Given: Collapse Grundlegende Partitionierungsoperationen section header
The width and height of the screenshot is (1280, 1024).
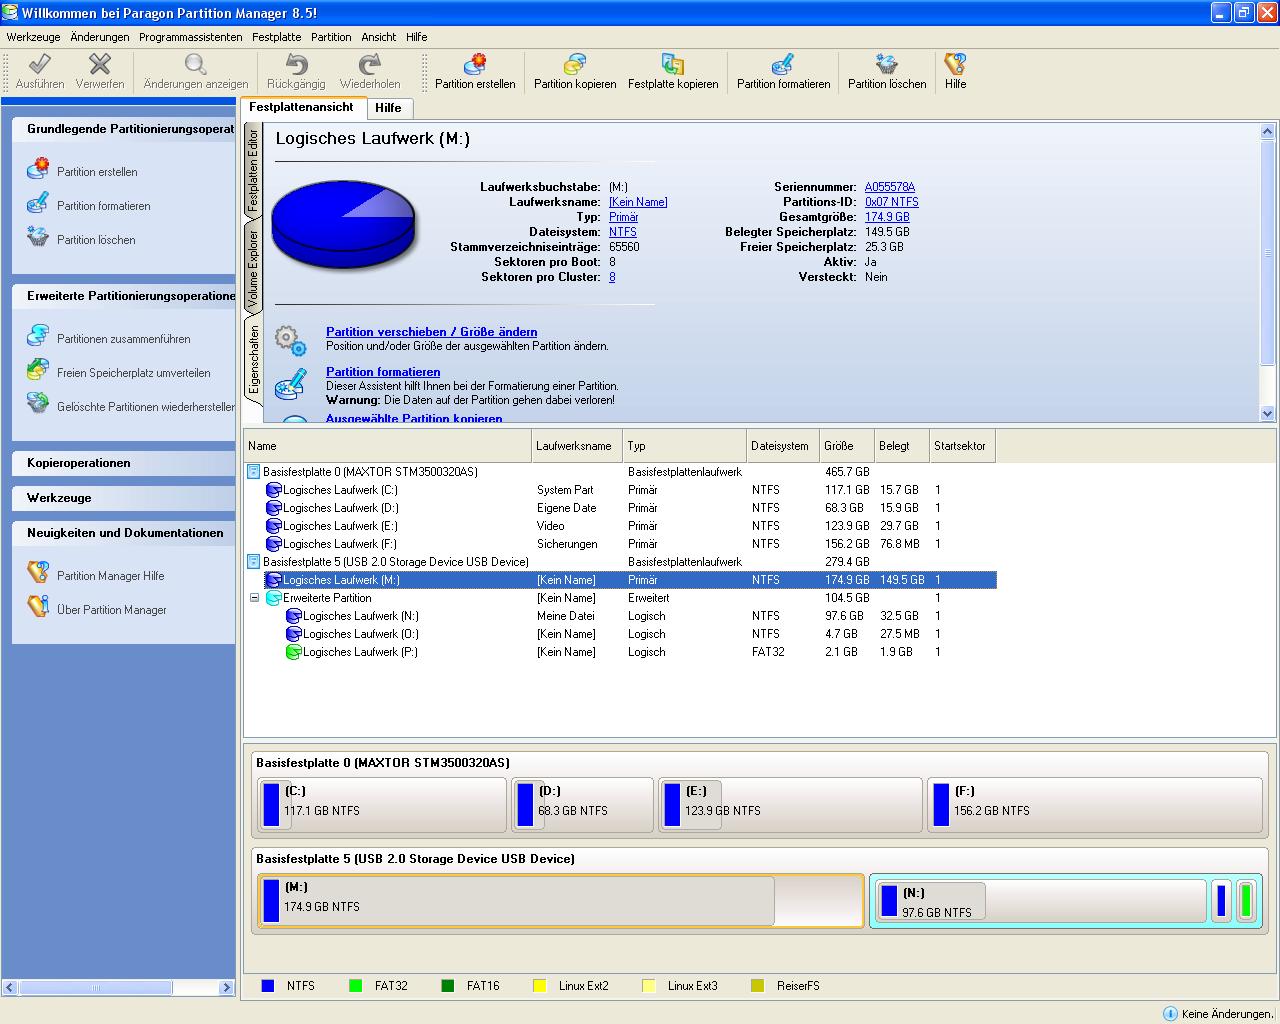Looking at the screenshot, I should (x=123, y=129).
